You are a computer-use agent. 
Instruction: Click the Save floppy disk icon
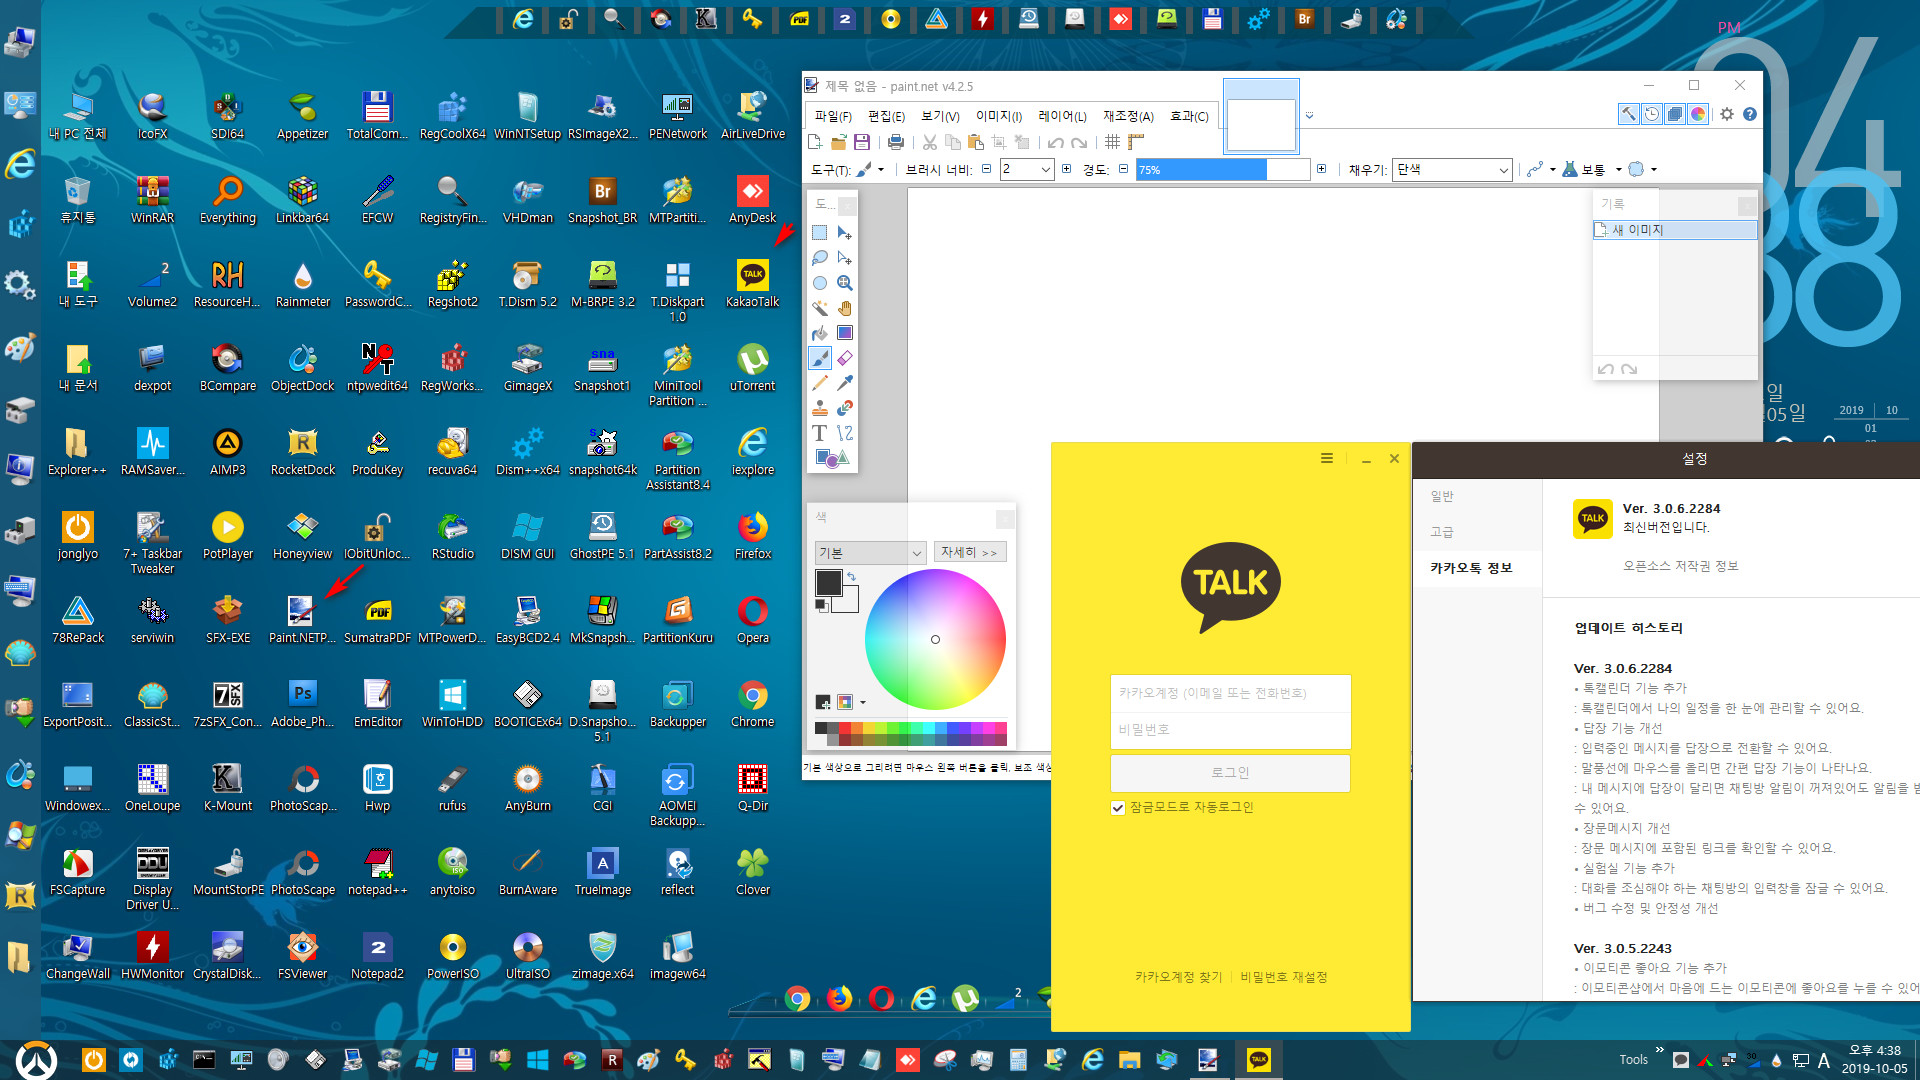[x=862, y=142]
